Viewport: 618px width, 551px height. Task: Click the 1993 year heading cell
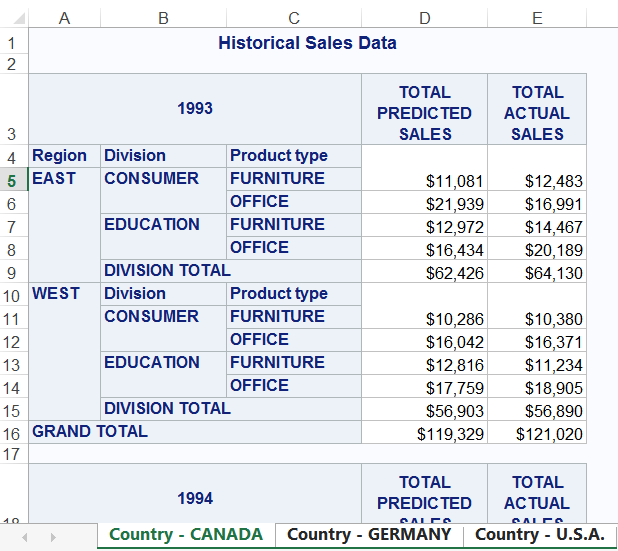click(195, 109)
